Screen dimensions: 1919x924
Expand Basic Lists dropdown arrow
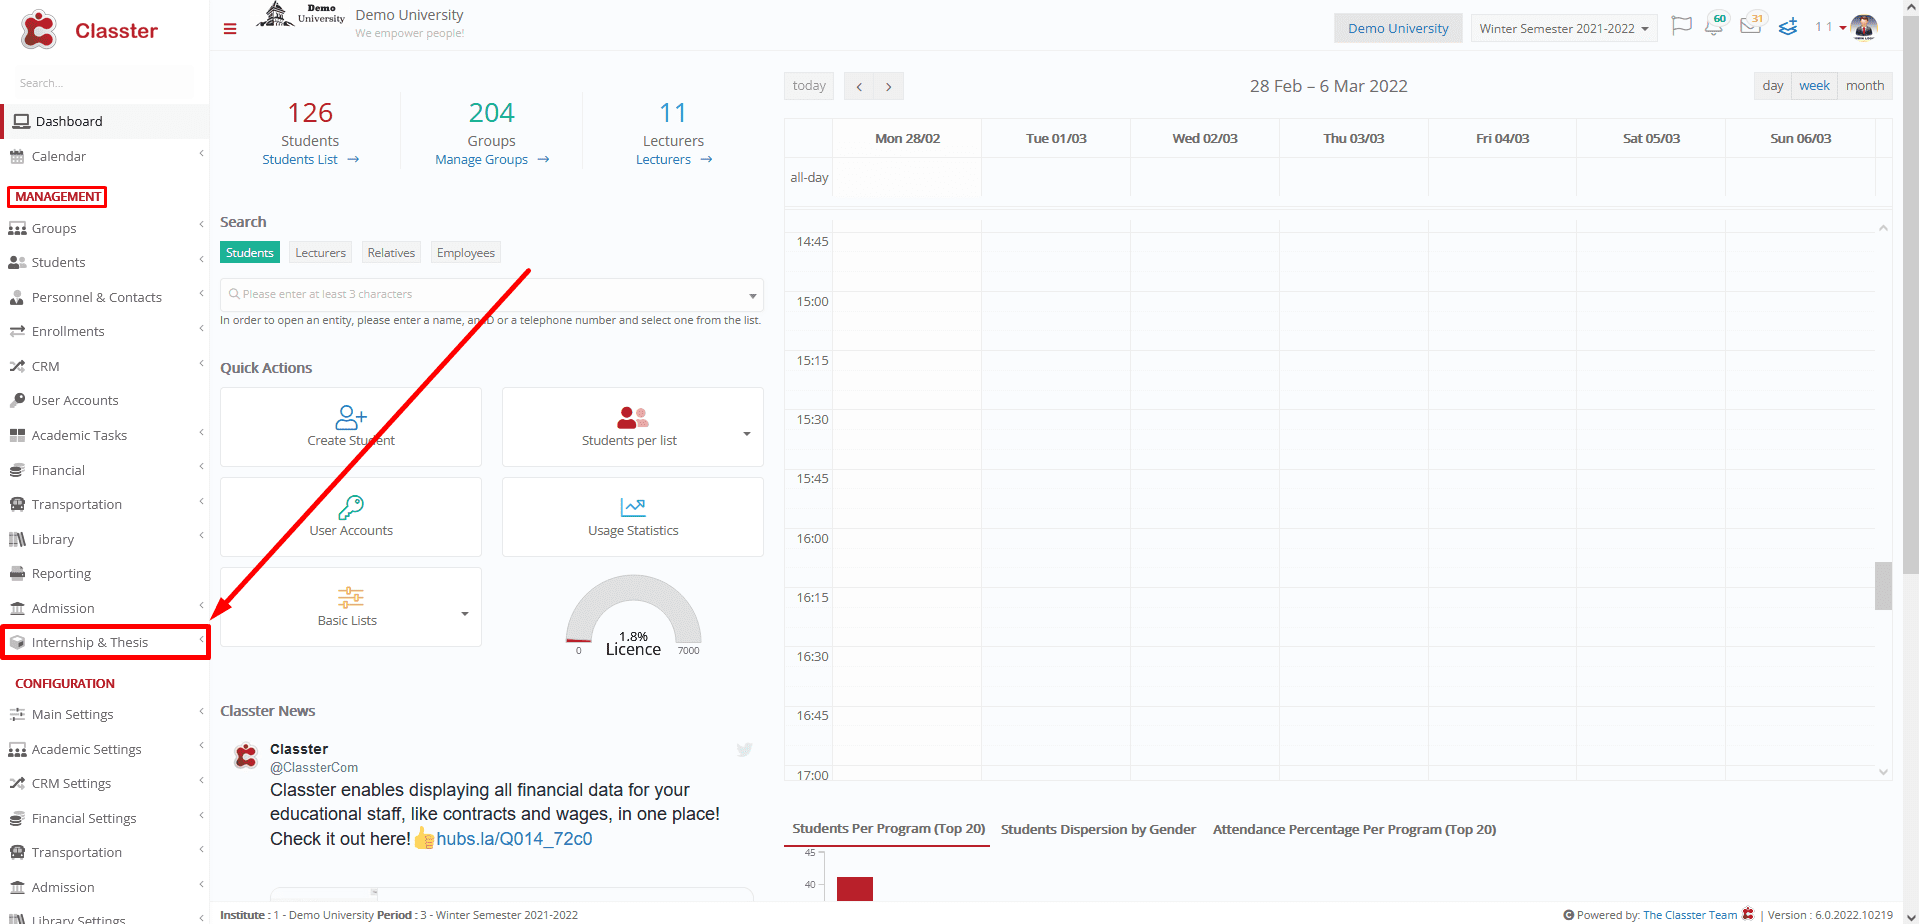click(464, 613)
